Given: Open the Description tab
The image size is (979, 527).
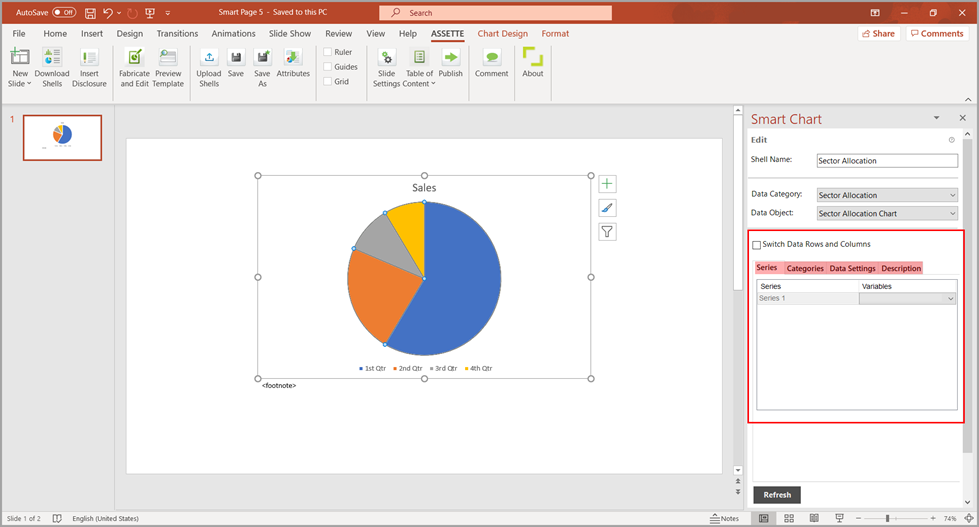Looking at the screenshot, I should [x=901, y=268].
